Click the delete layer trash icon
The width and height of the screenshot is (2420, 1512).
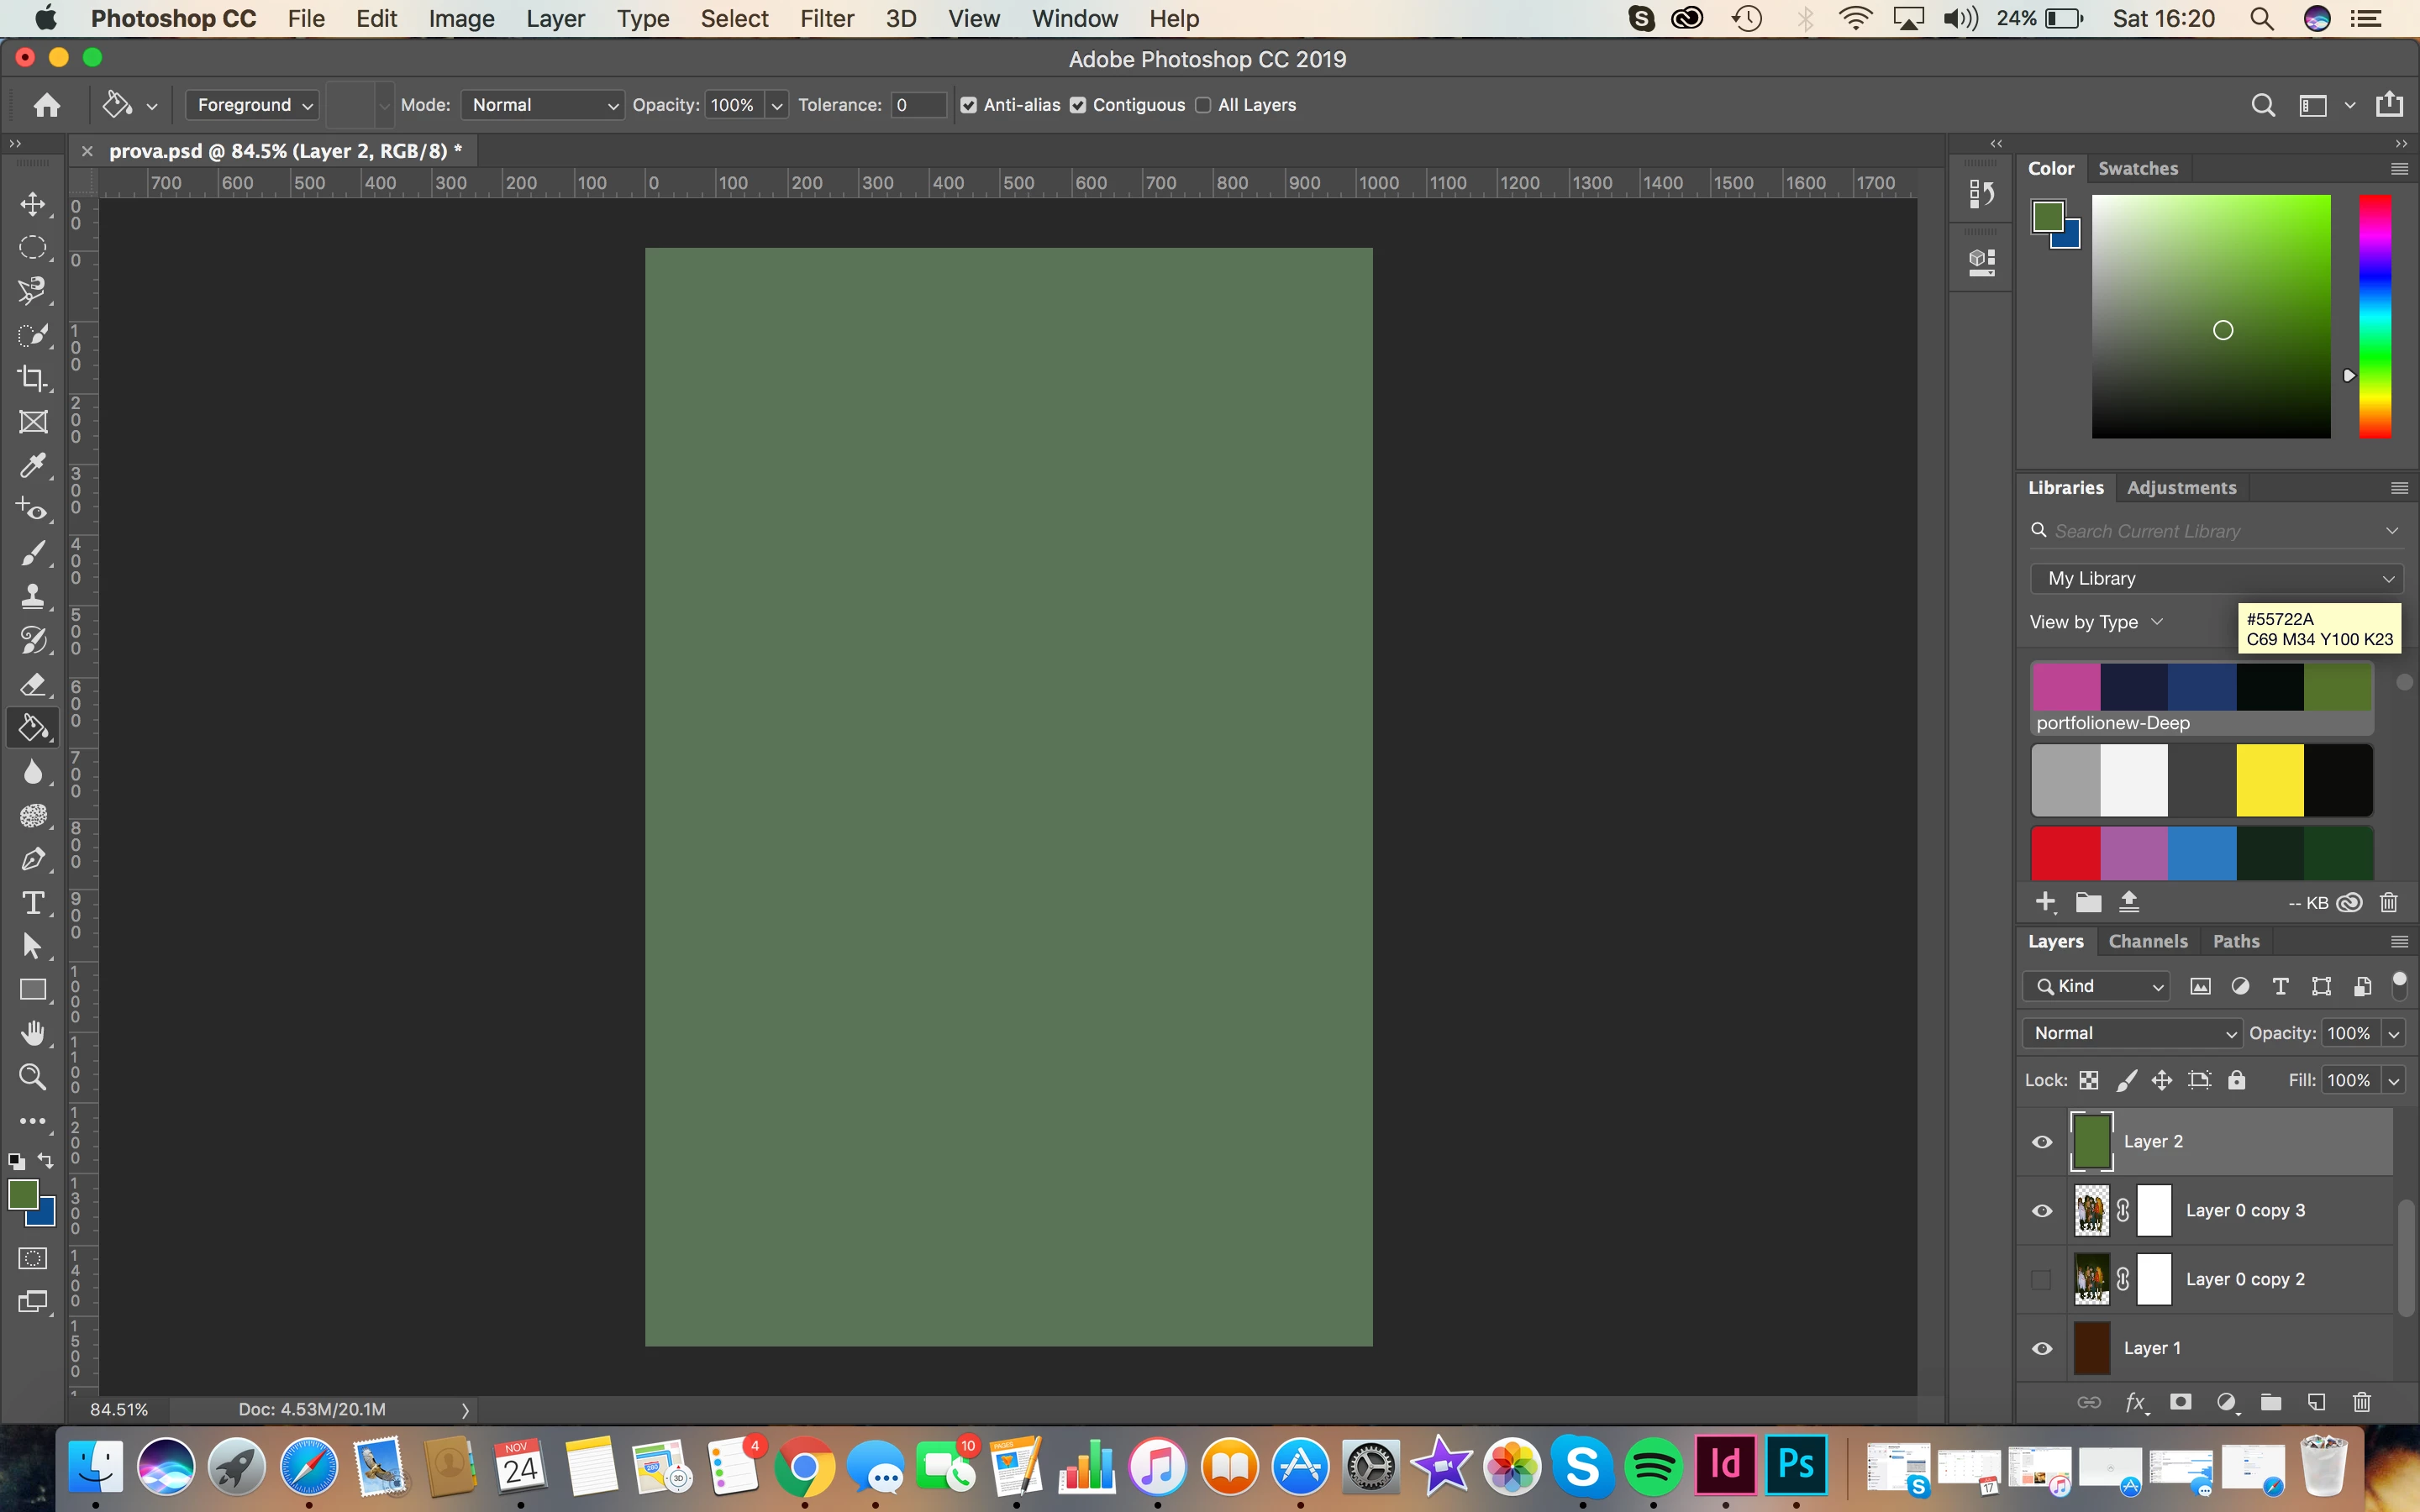pyautogui.click(x=2362, y=1402)
